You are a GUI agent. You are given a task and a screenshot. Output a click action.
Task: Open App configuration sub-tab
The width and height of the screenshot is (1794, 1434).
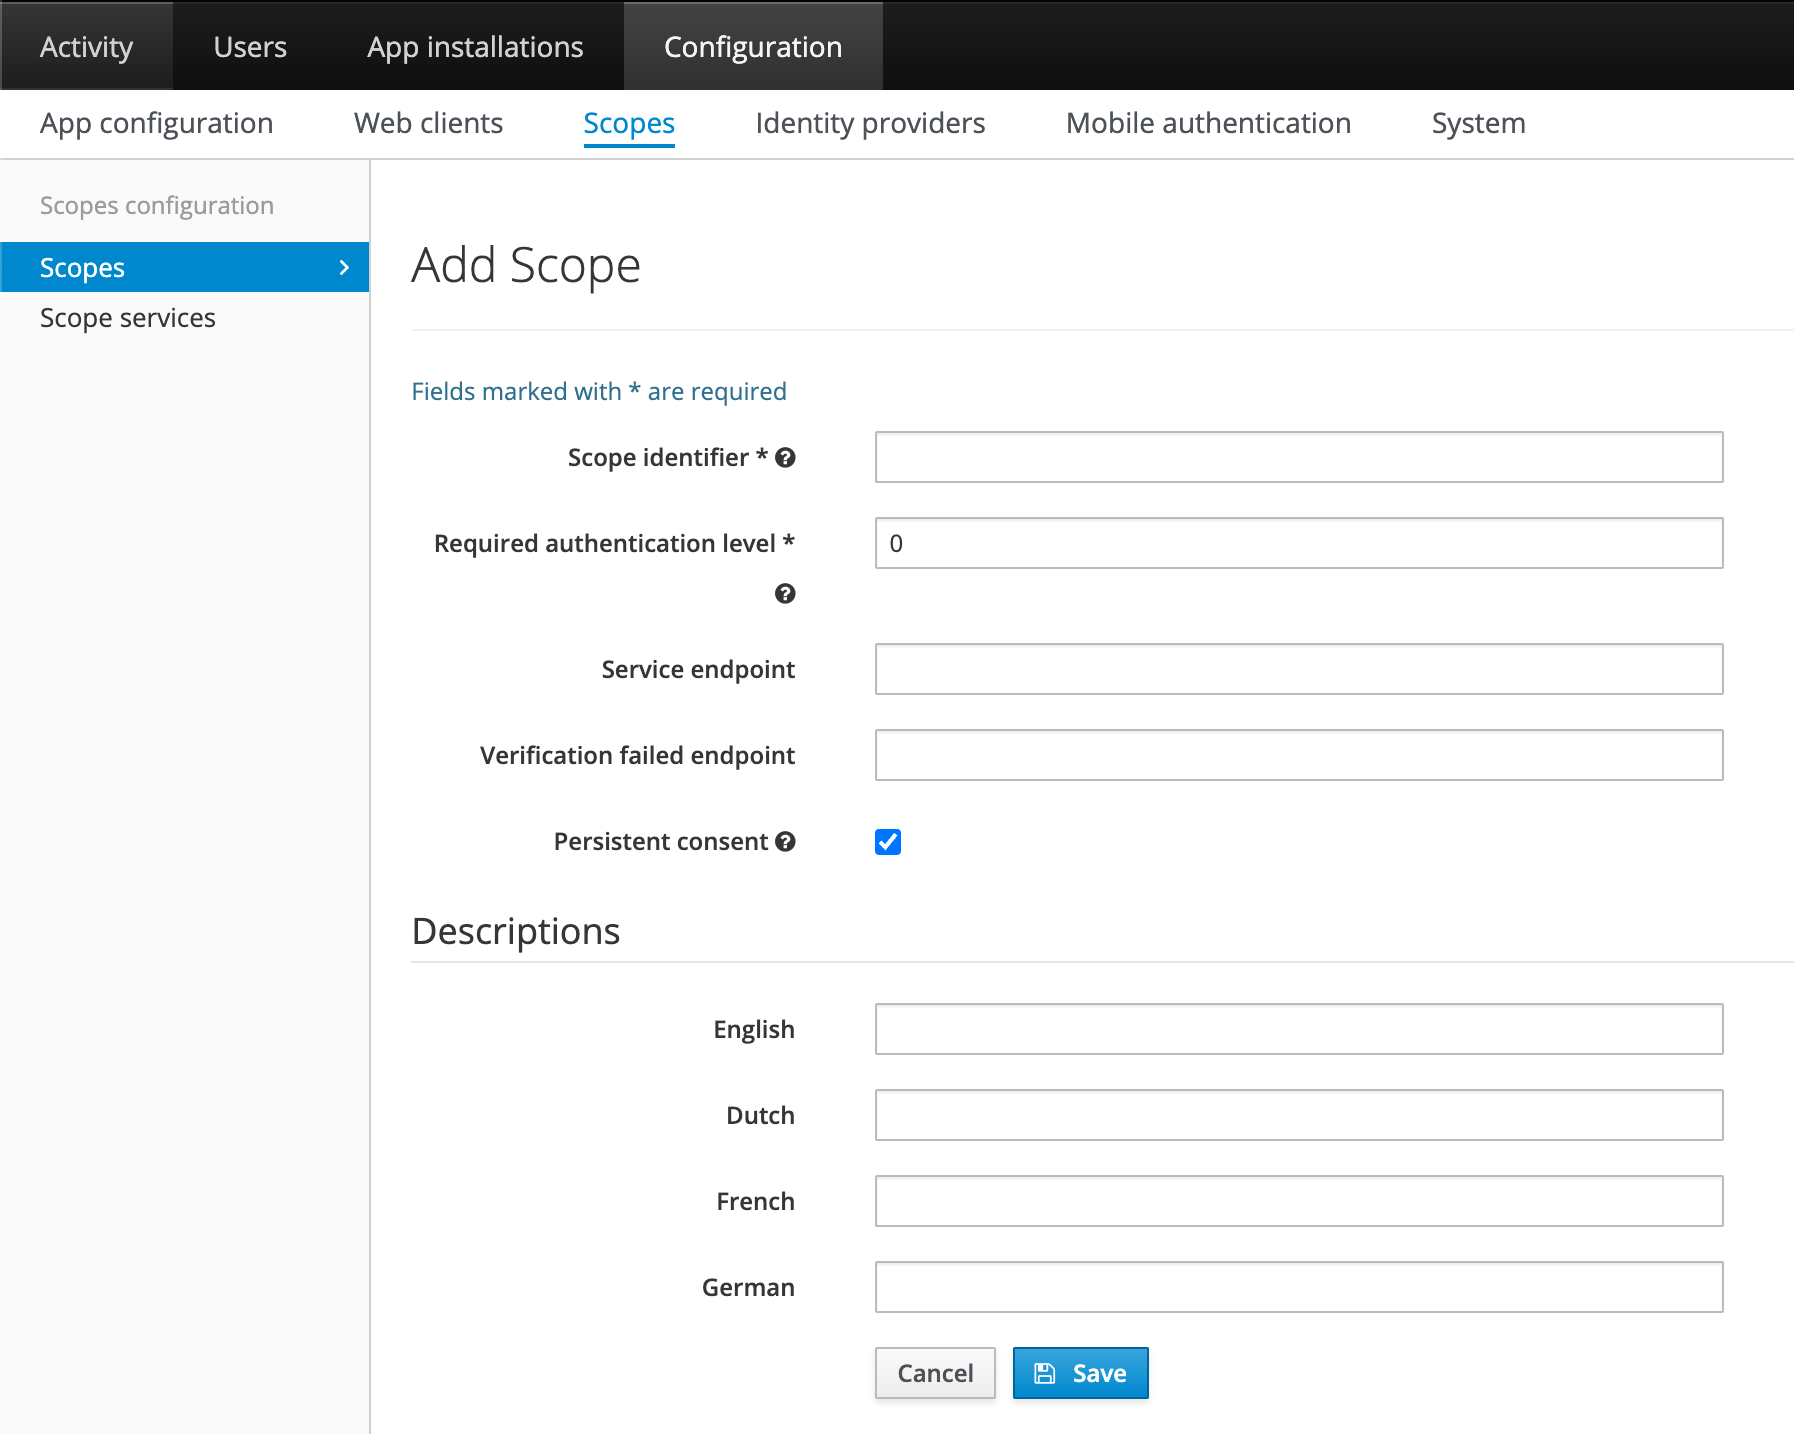pyautogui.click(x=156, y=123)
